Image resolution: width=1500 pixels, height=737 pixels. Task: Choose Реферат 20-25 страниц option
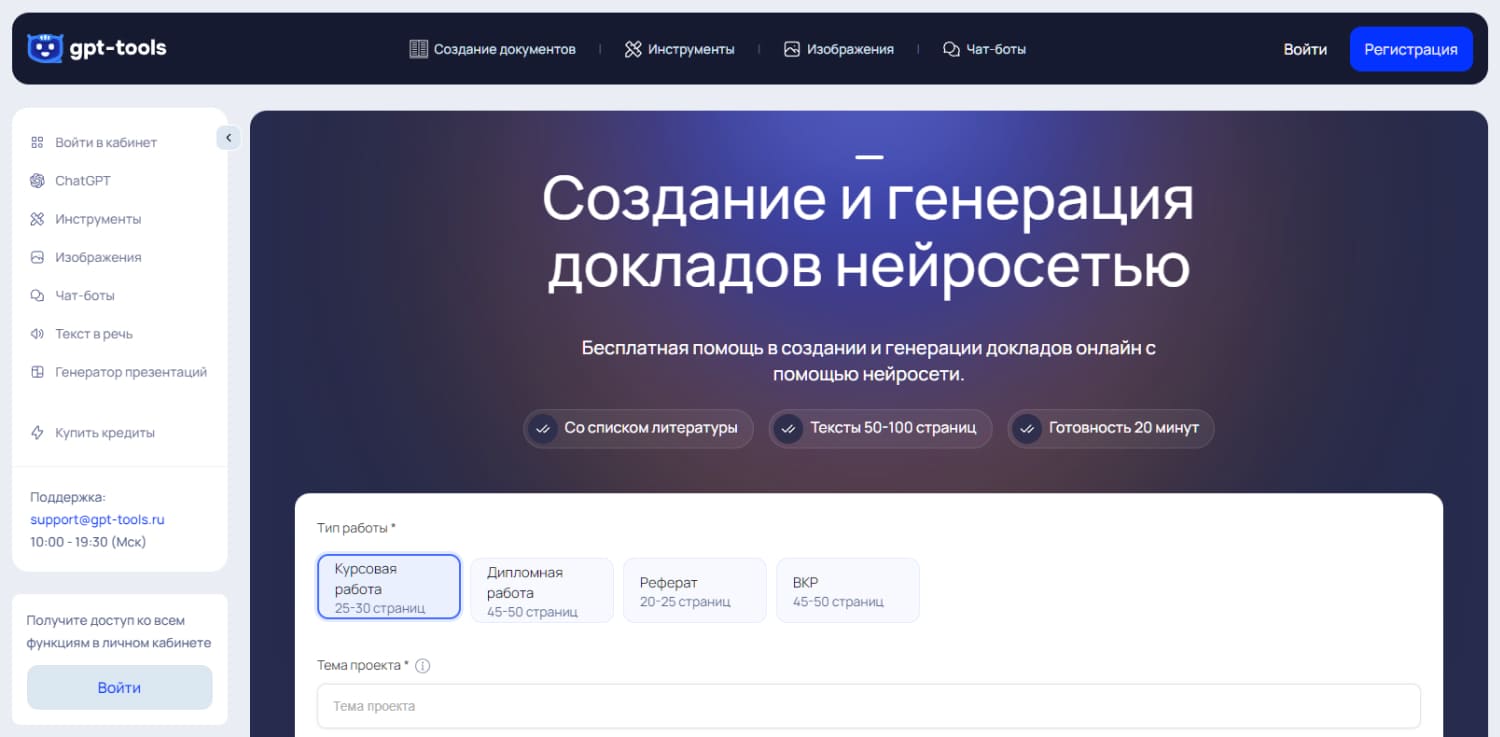[x=694, y=590]
